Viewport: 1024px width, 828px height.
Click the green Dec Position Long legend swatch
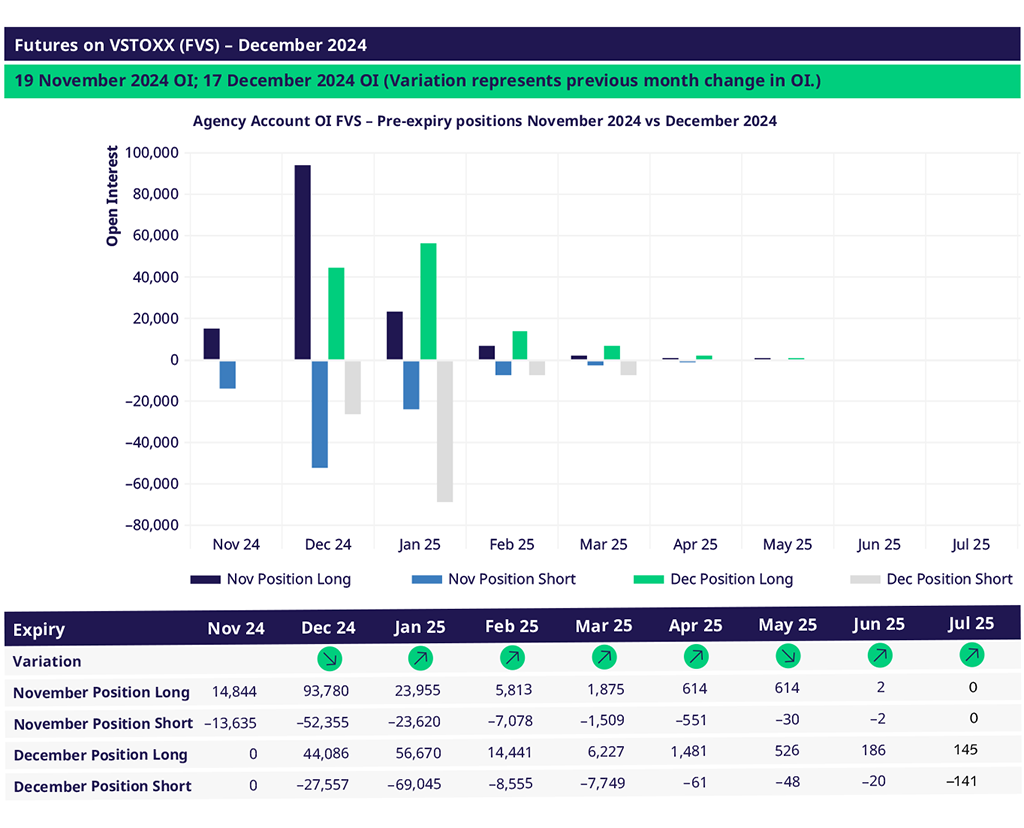click(651, 579)
